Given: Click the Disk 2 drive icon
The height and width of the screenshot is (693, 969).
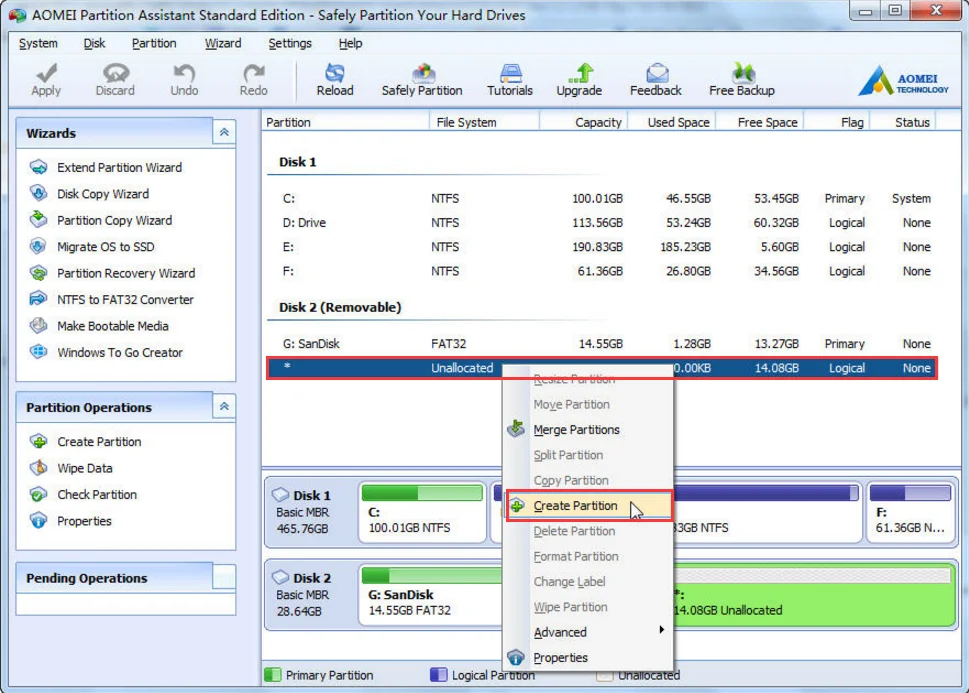Looking at the screenshot, I should point(281,577).
